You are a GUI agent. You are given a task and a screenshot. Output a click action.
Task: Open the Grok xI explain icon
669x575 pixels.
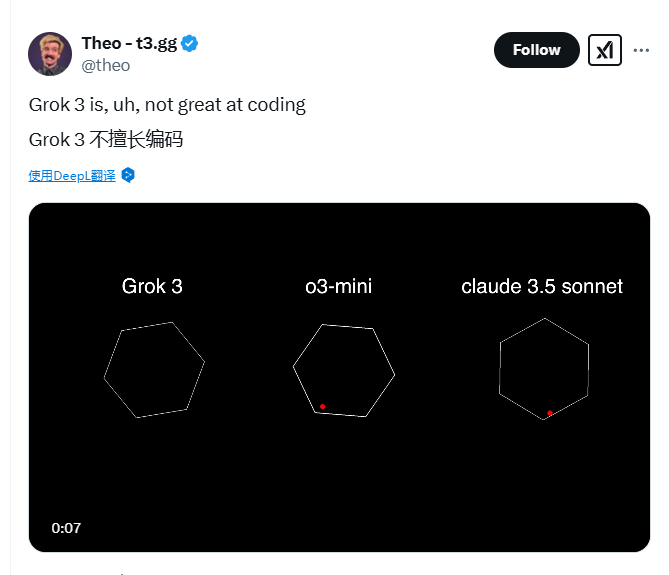tap(605, 50)
